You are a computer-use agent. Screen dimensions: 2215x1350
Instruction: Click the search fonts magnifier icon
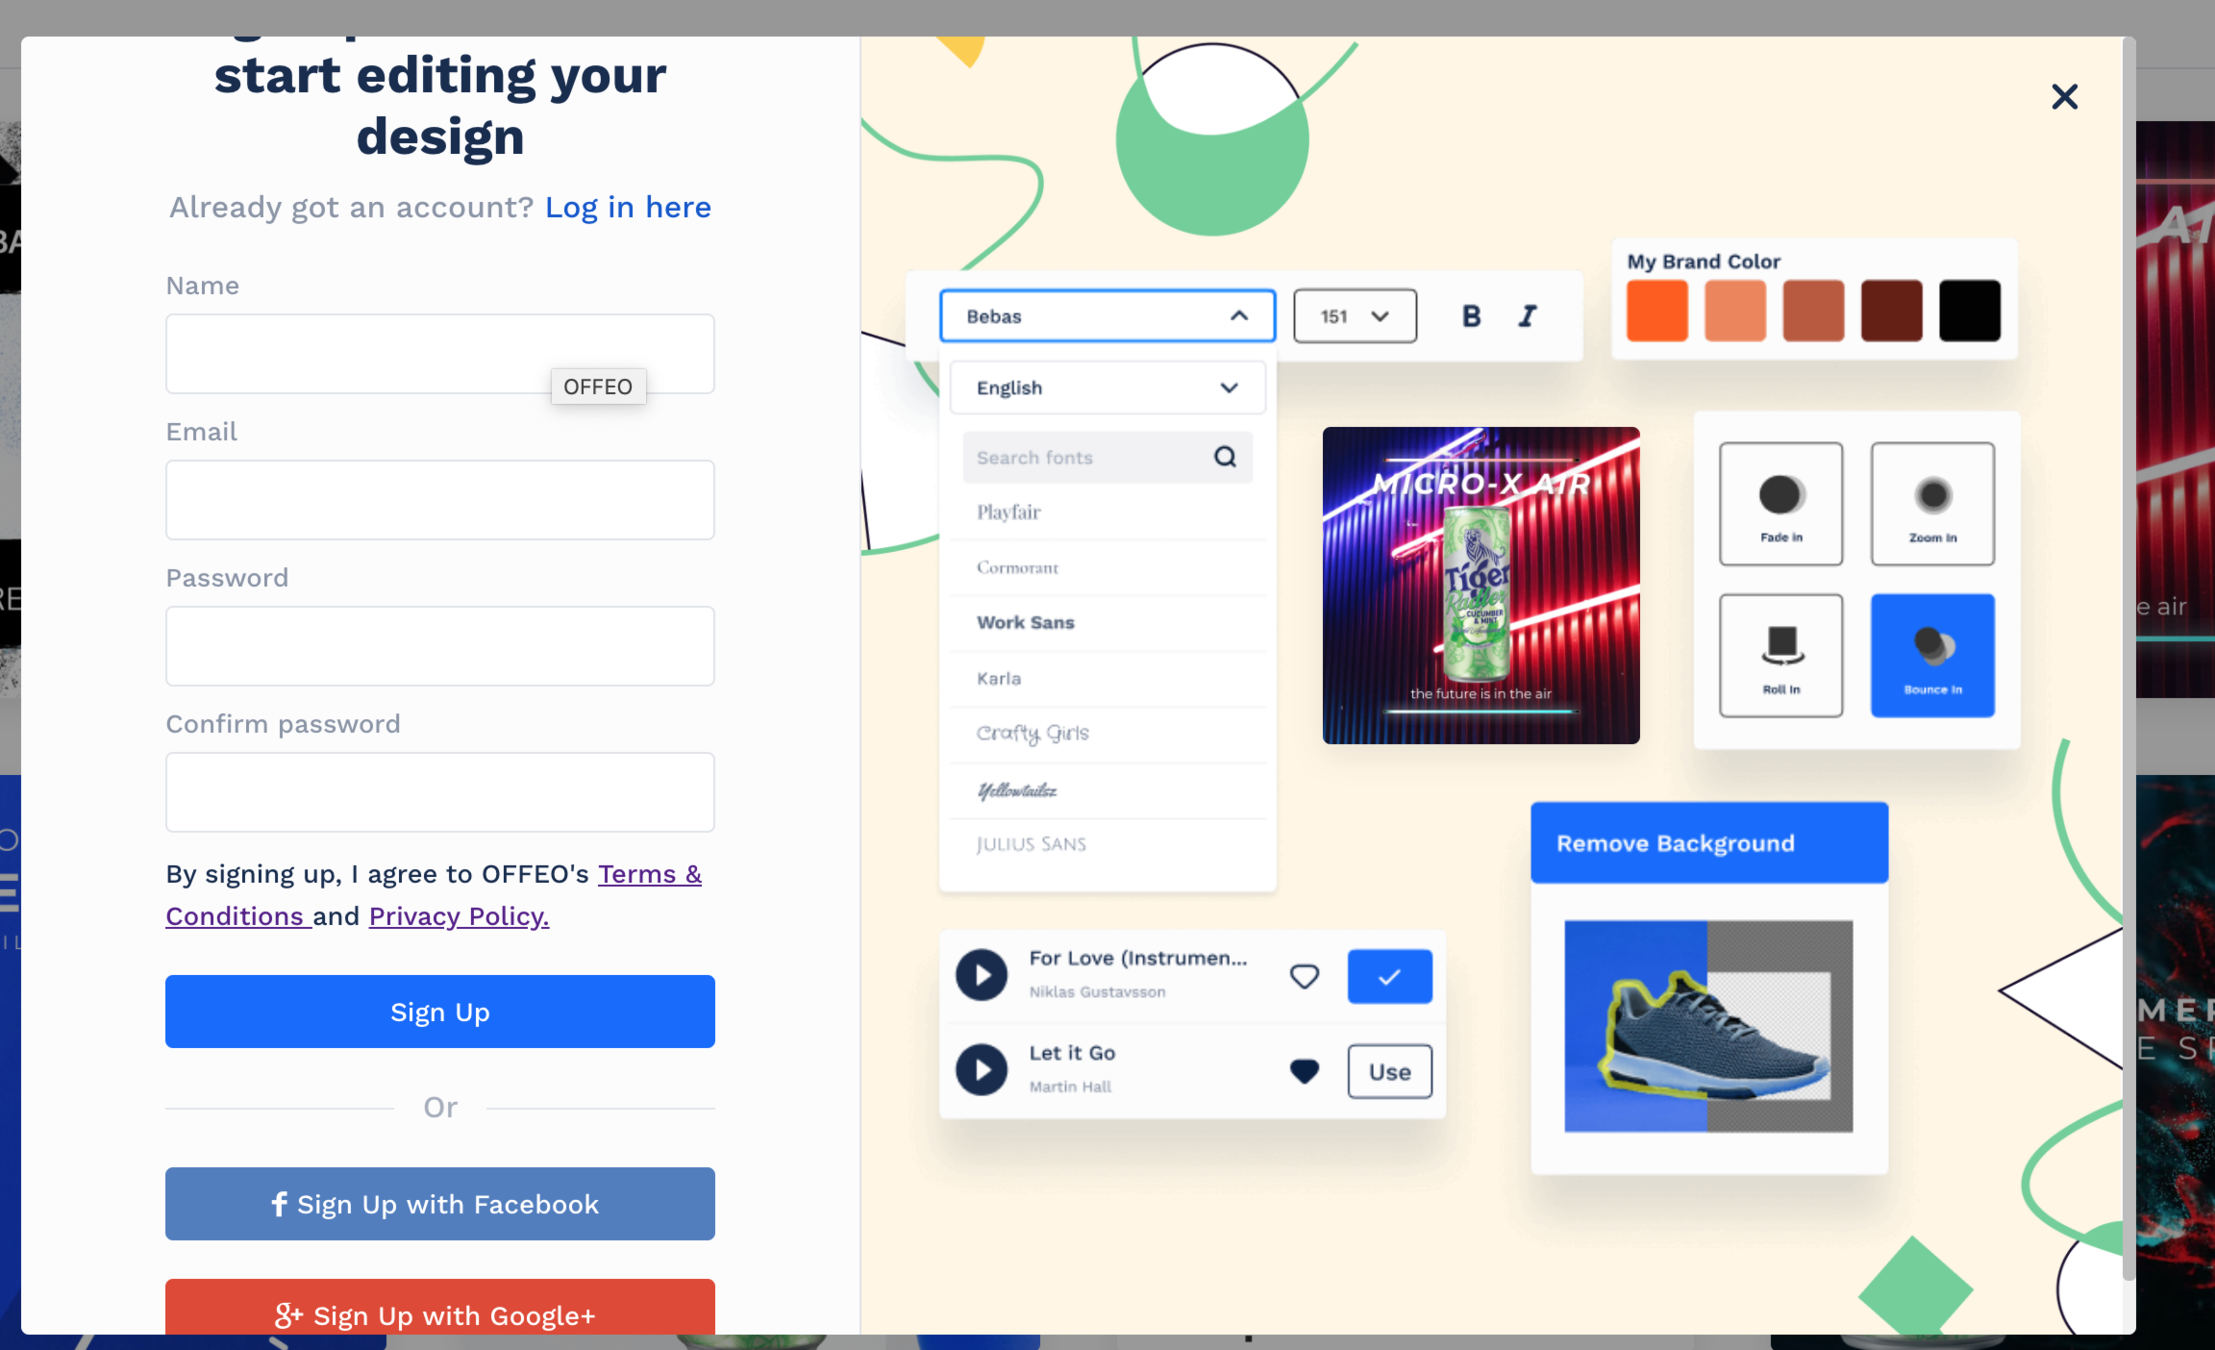tap(1224, 457)
